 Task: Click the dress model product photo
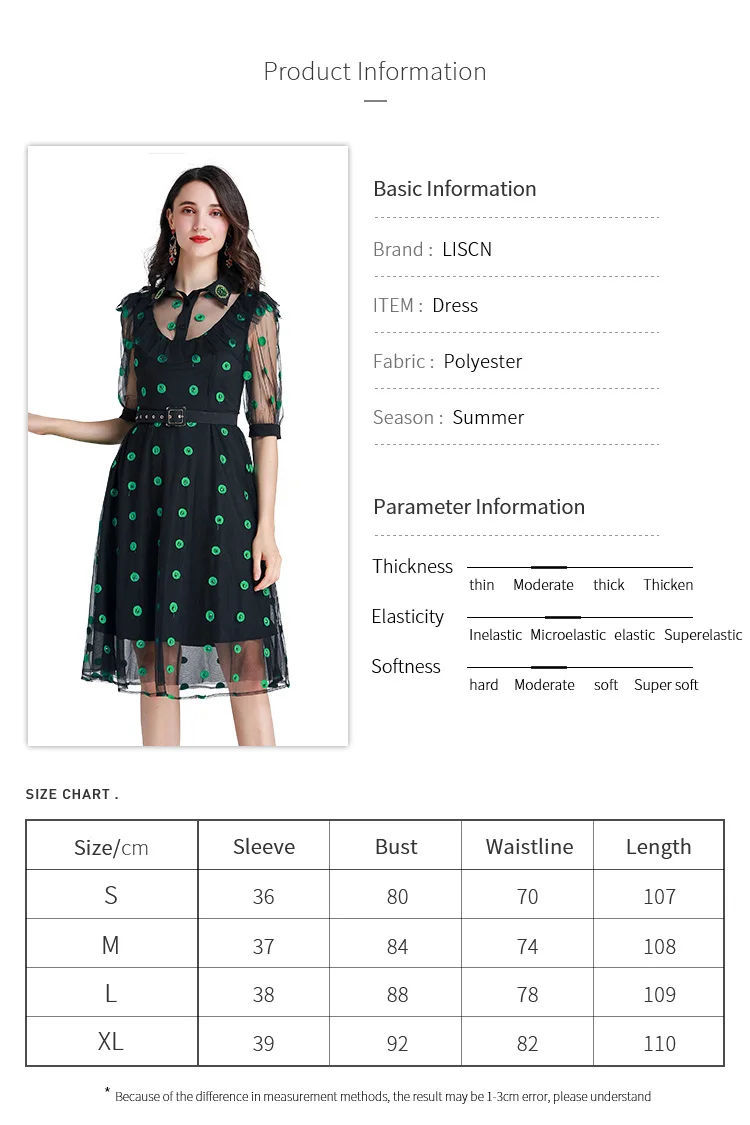[x=187, y=446]
